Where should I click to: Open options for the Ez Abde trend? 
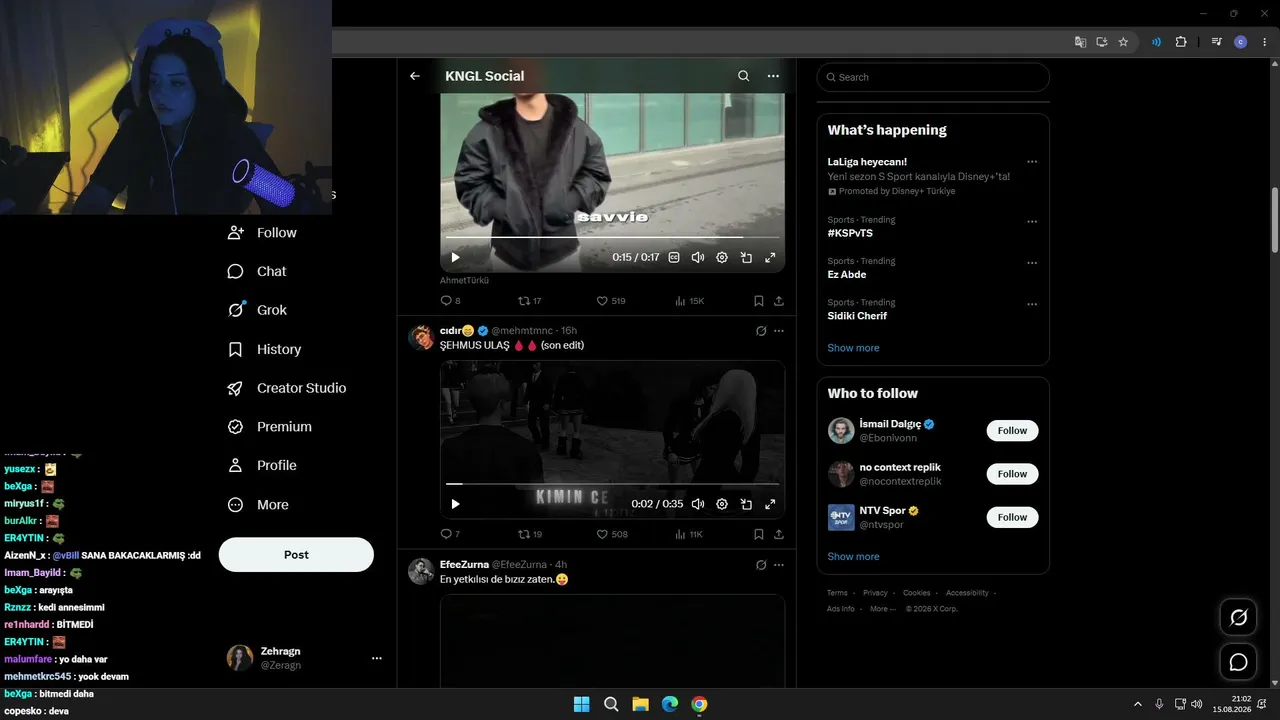(x=1032, y=263)
